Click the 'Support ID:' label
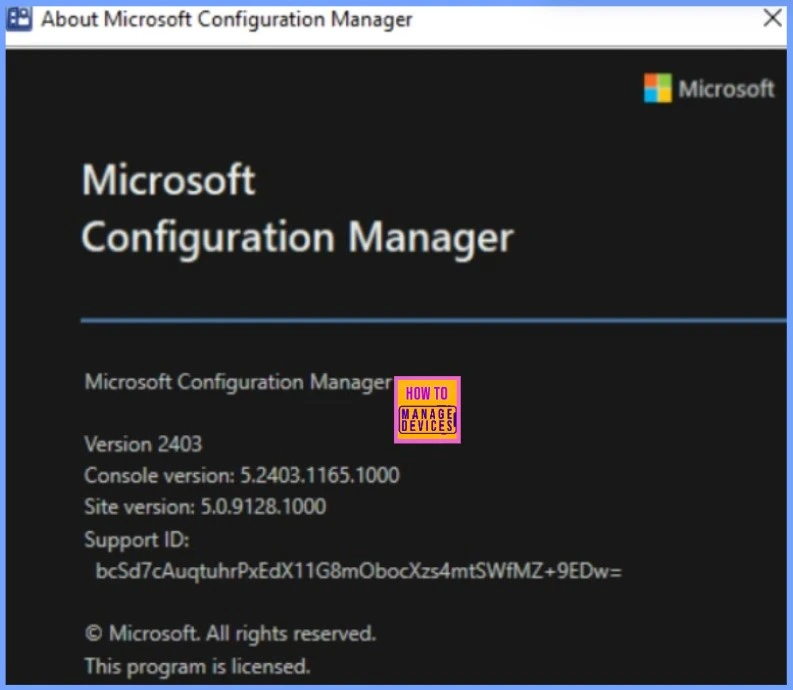Viewport: 793px width, 690px height. (137, 540)
